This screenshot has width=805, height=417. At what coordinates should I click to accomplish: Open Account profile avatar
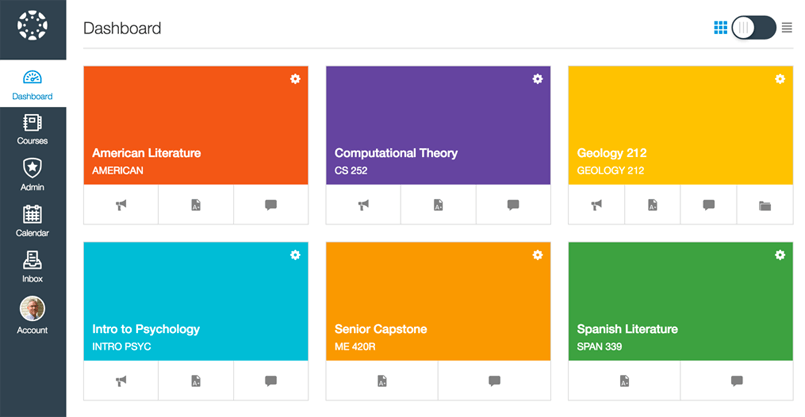[32, 309]
